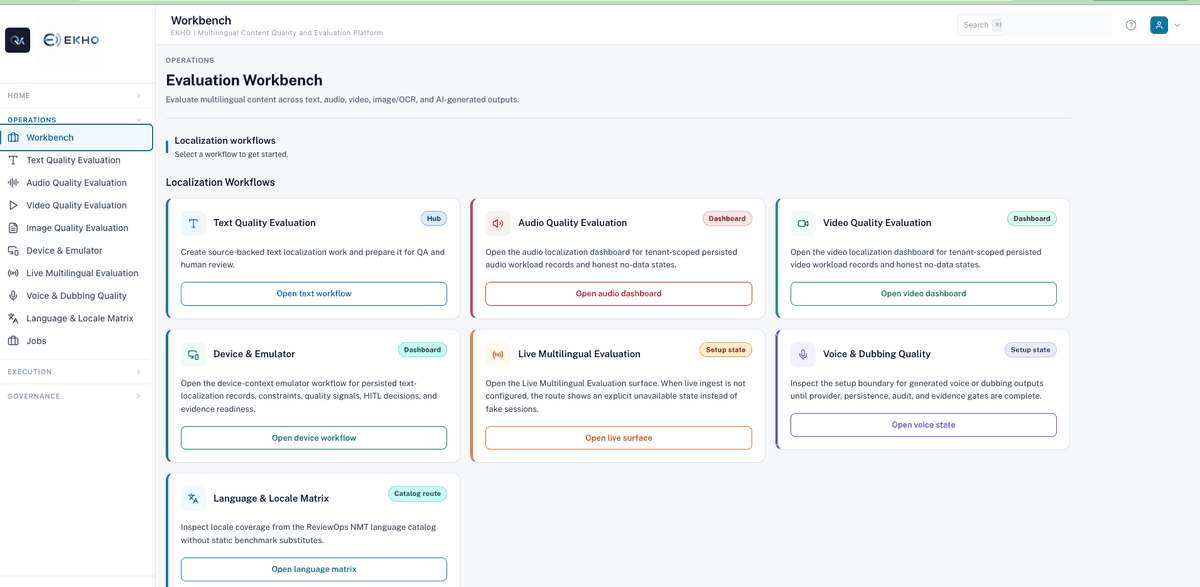Click the user profile avatar icon
Viewport: 1200px width, 587px height.
(x=1159, y=25)
